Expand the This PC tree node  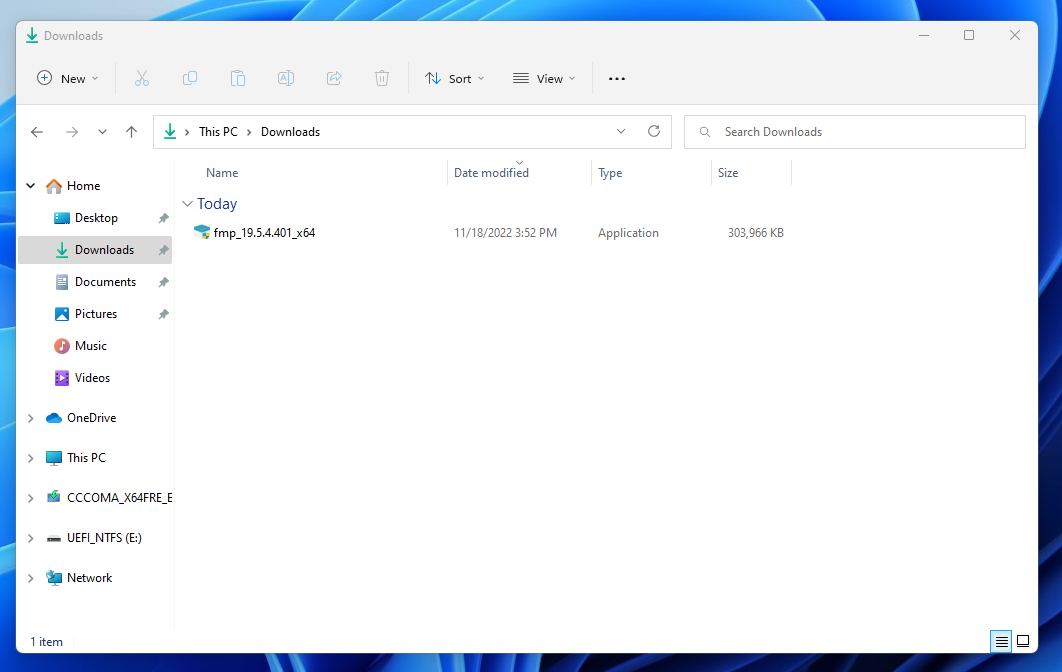point(30,459)
